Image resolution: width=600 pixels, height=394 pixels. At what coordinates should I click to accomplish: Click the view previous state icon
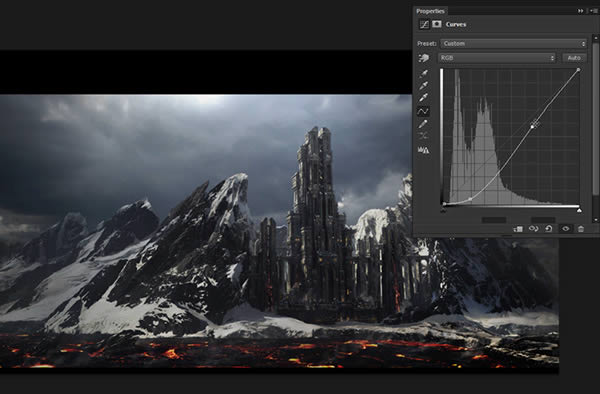[x=533, y=229]
